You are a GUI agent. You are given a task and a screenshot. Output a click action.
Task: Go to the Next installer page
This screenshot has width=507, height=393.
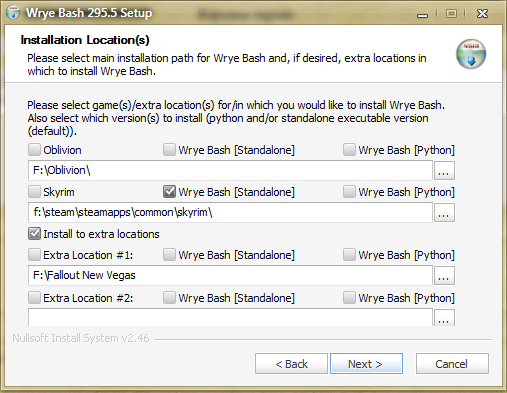point(366,364)
